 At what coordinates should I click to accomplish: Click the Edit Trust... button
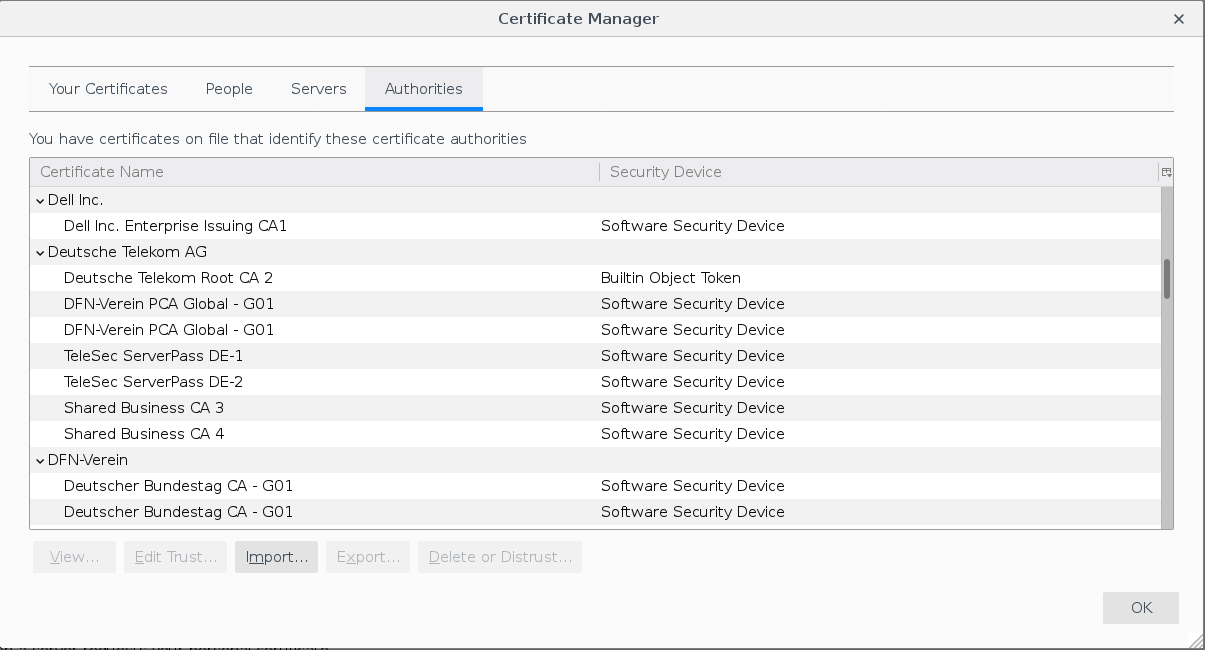tap(175, 557)
